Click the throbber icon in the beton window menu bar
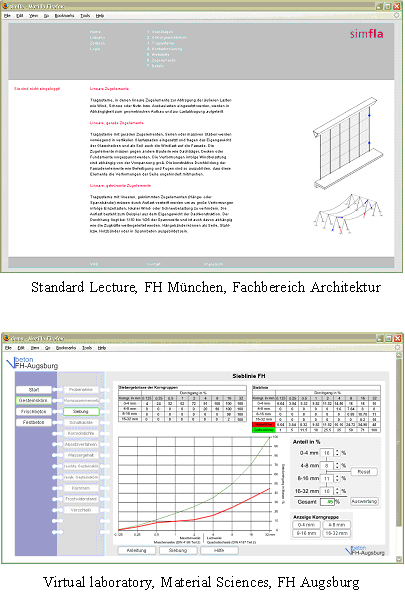405x592 pixels. coord(397,347)
